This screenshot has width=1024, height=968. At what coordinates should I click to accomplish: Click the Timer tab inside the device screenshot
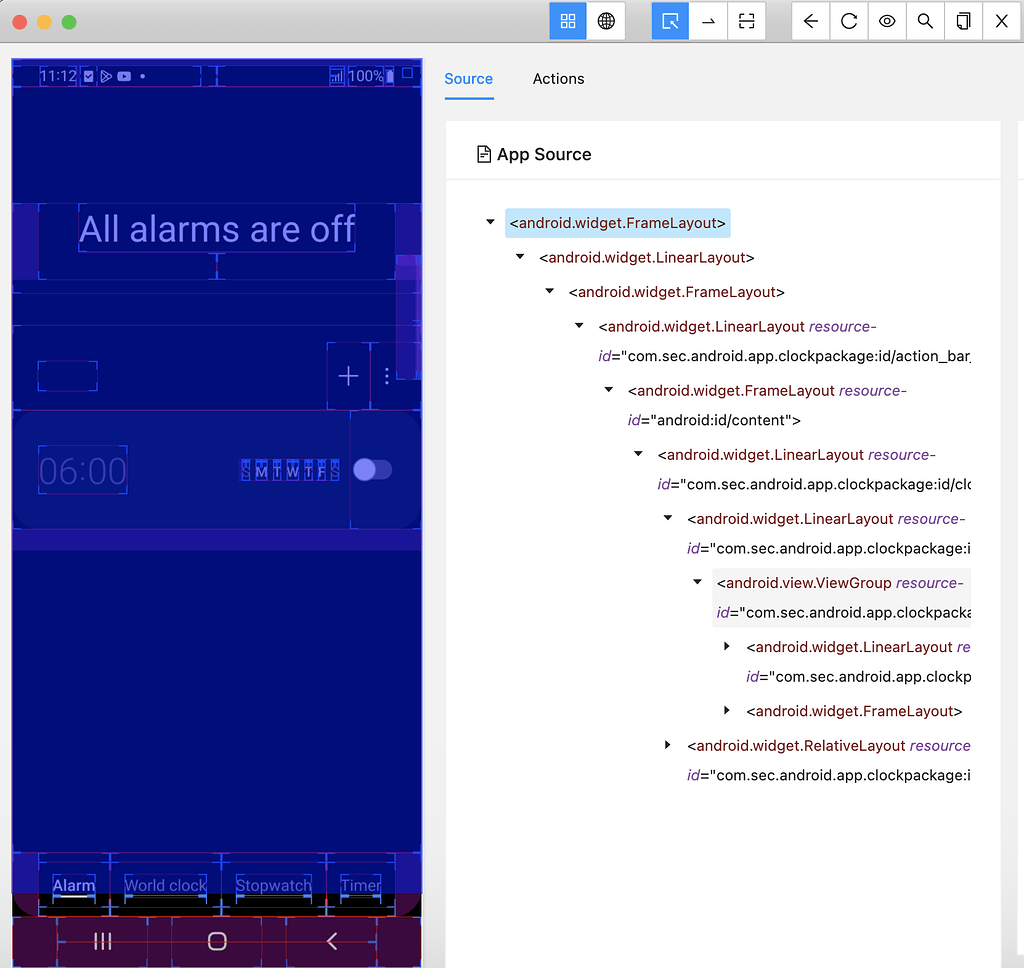(360, 885)
